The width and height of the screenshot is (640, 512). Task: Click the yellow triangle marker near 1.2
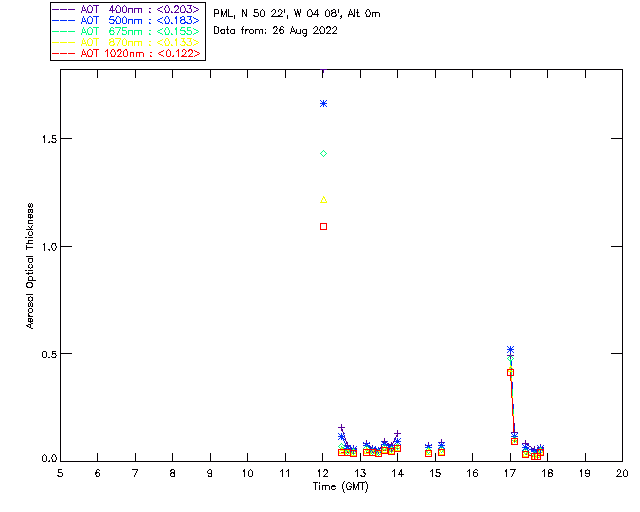[x=323, y=200]
